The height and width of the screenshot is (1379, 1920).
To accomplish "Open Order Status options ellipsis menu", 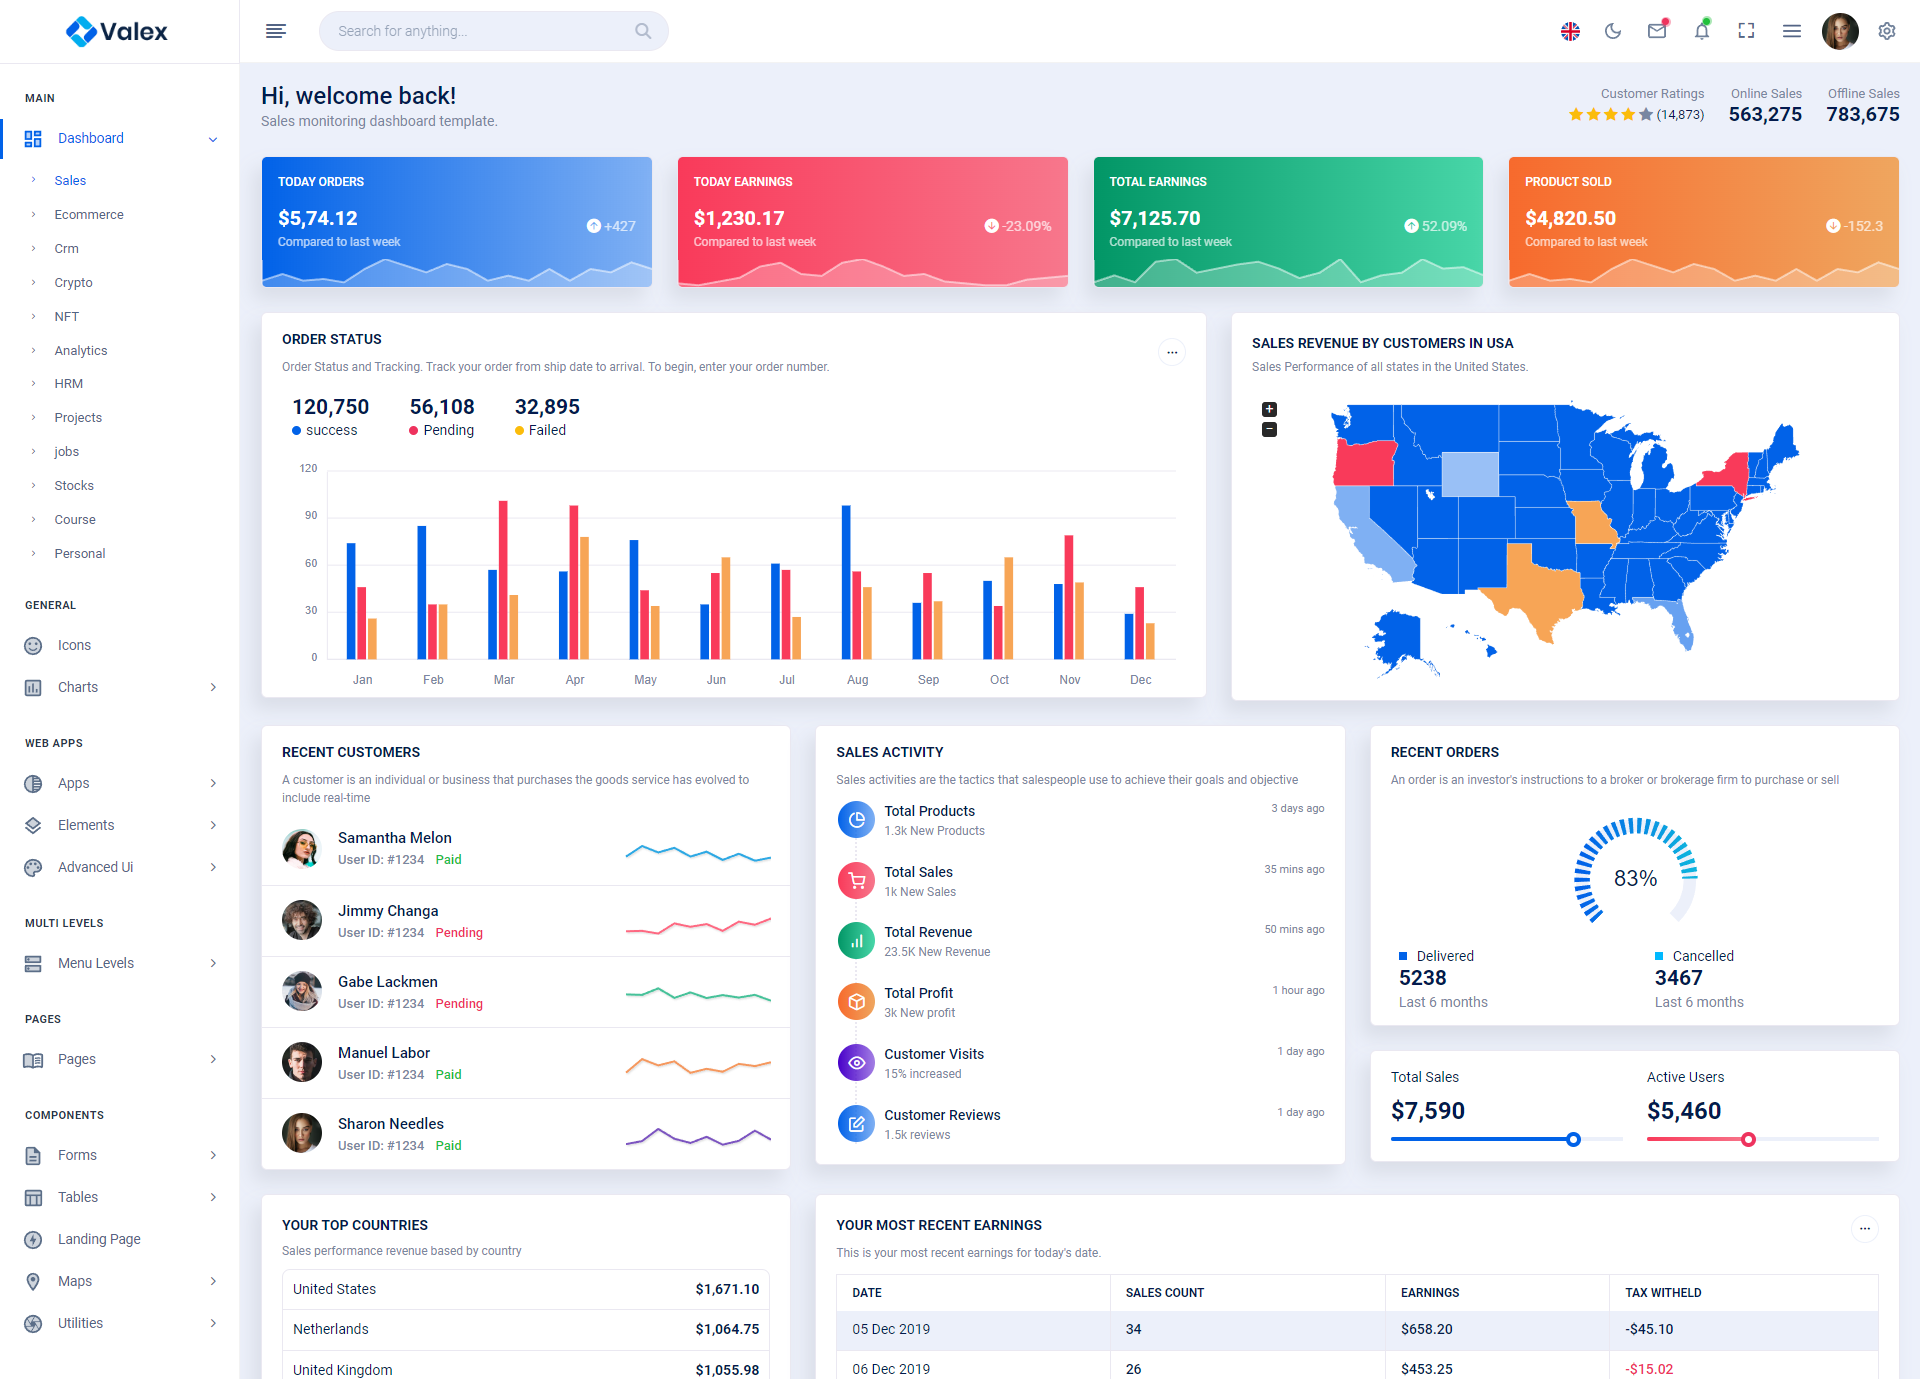I will coord(1172,352).
